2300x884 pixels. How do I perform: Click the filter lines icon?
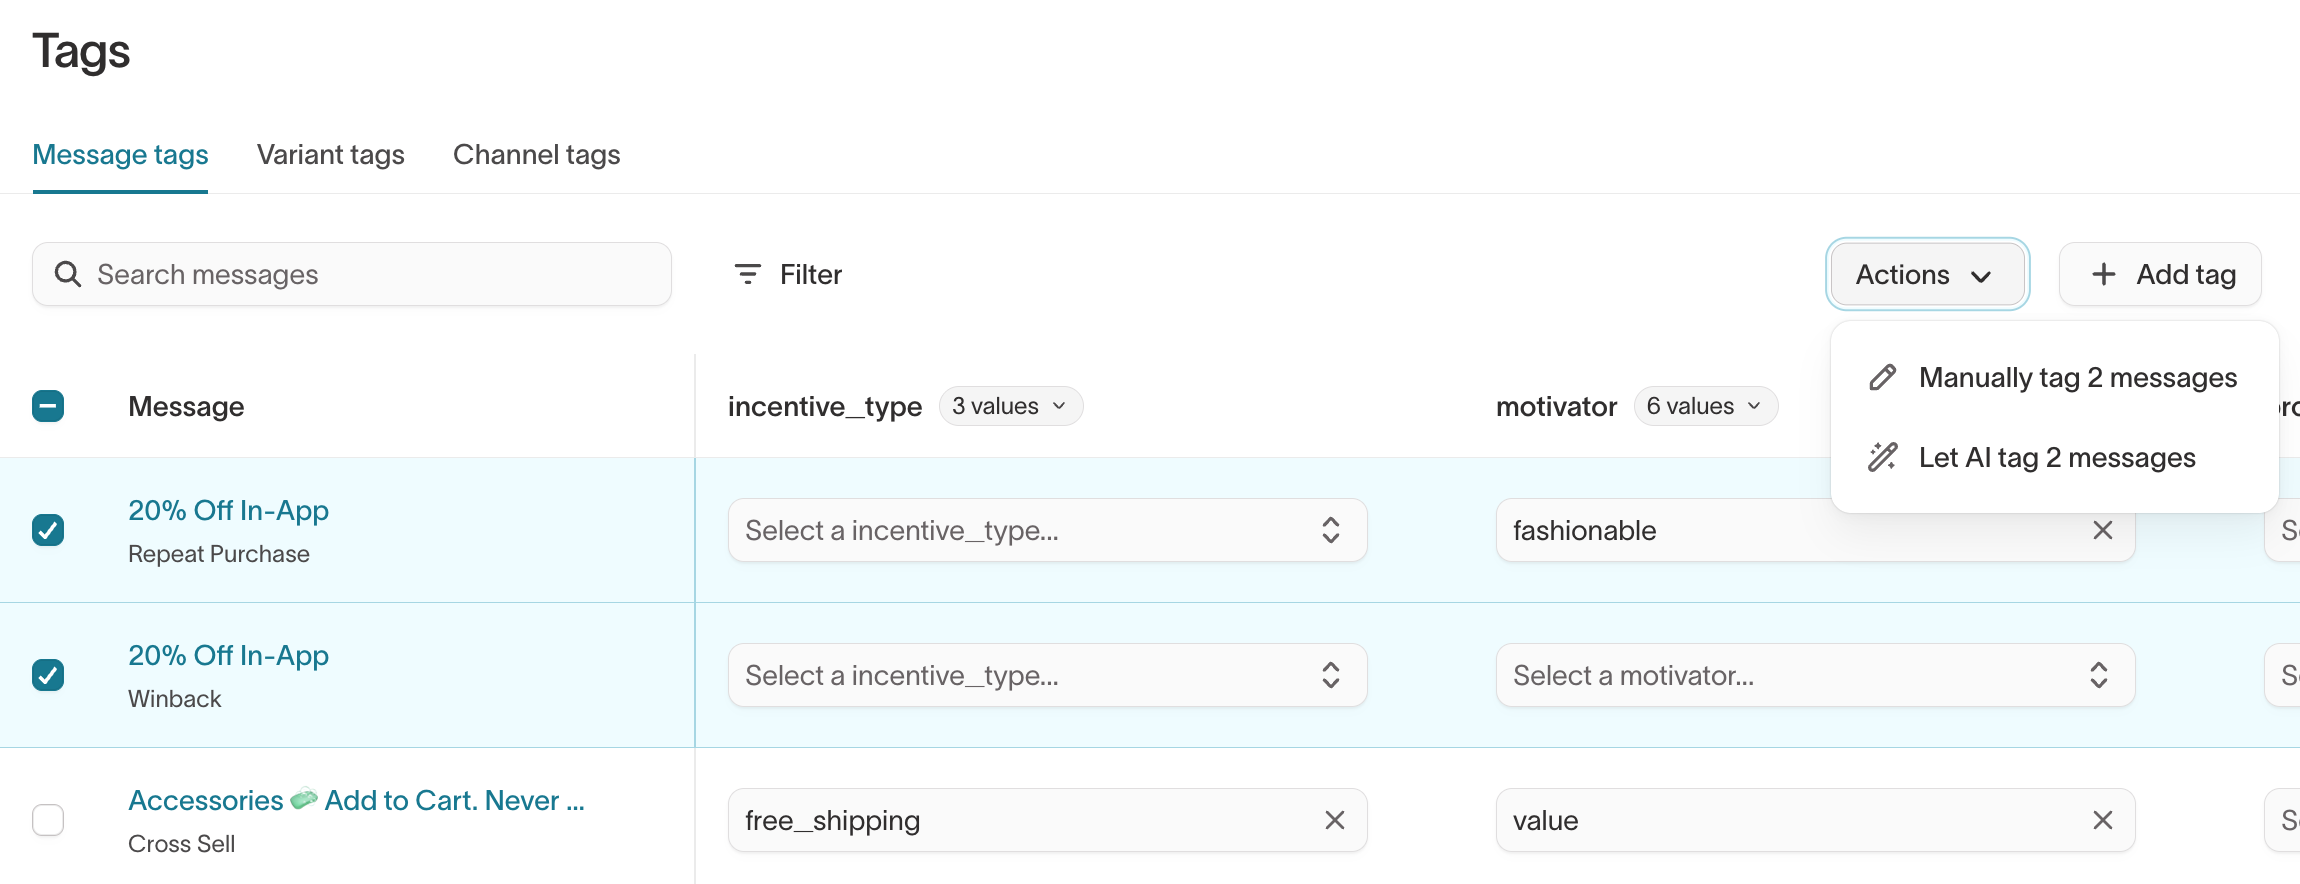748,274
